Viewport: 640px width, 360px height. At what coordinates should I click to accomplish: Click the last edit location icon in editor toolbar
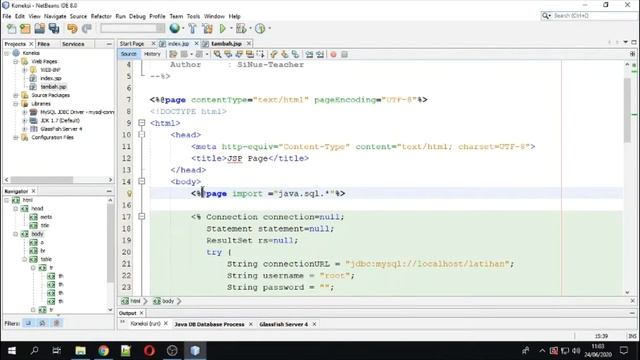pos(173,54)
